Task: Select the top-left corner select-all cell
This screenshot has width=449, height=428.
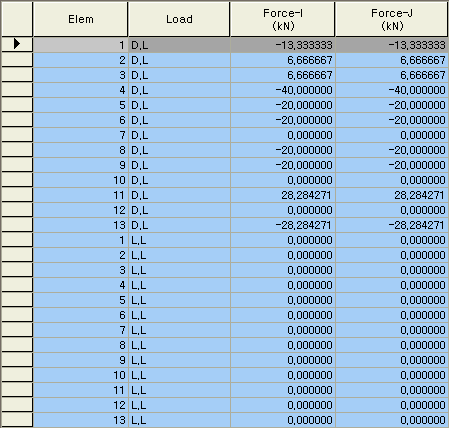Action: coord(17,19)
